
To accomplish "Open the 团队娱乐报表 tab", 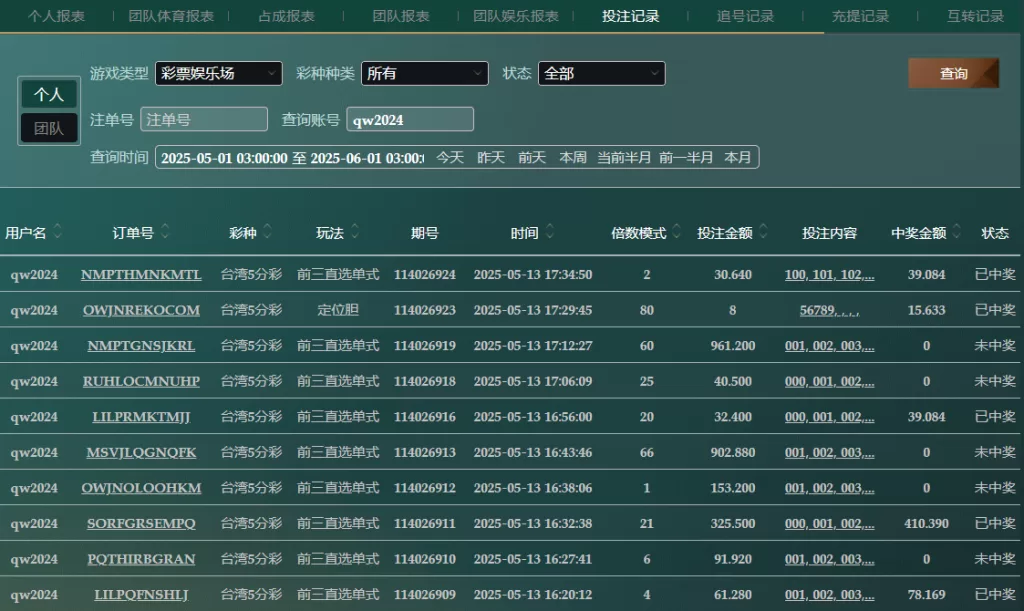I will coord(516,16).
